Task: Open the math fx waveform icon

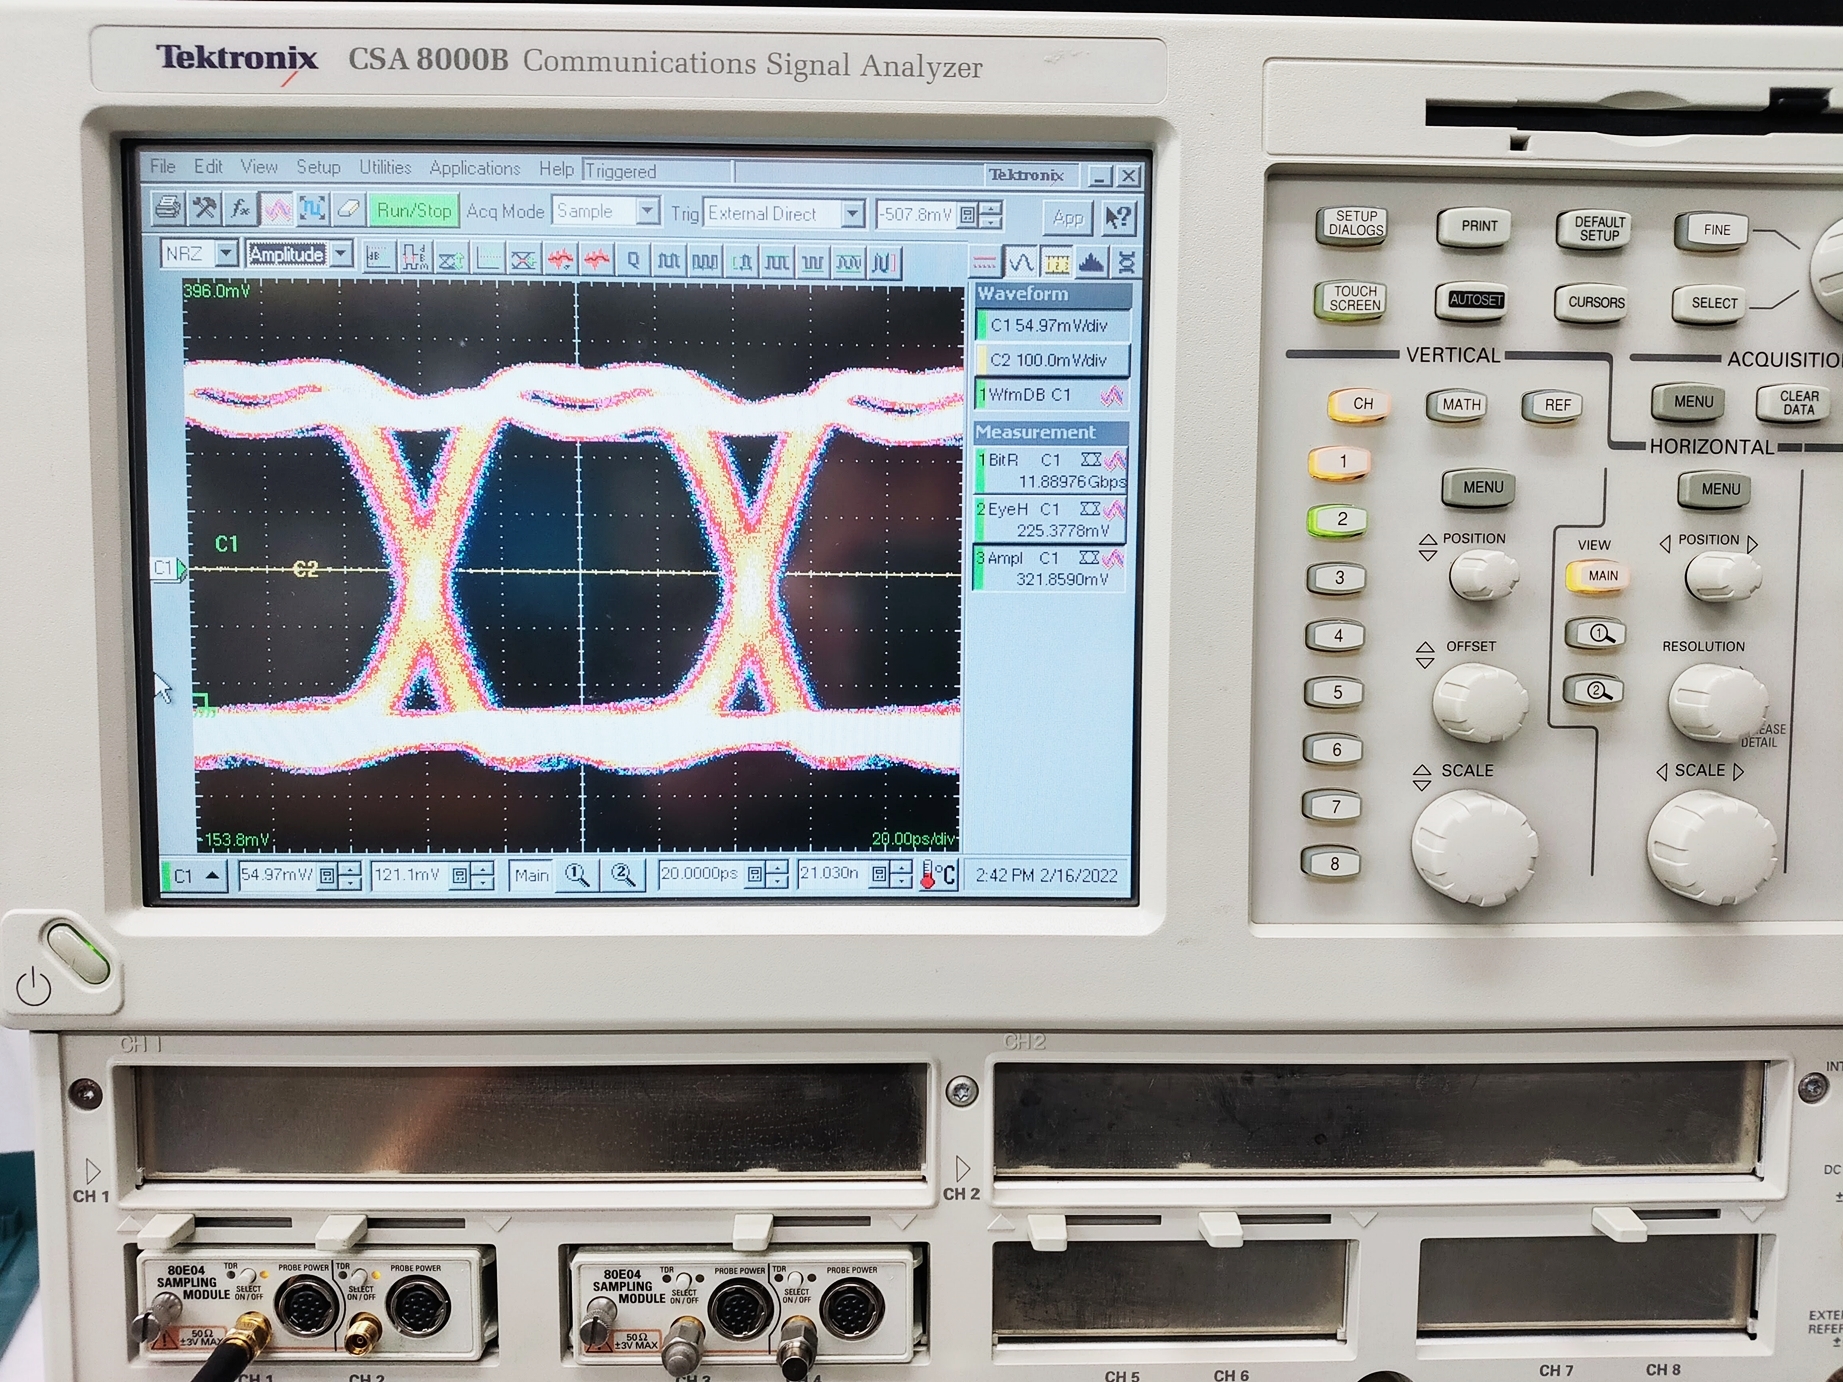Action: click(240, 209)
